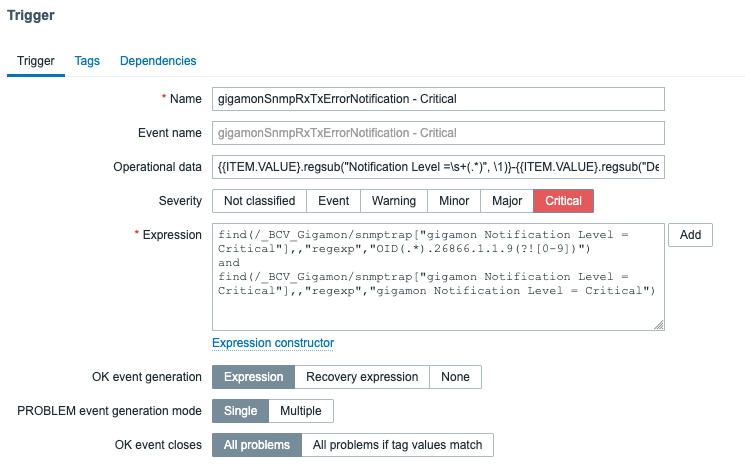The image size is (745, 466).
Task: Select Minor severity option
Action: pos(454,201)
